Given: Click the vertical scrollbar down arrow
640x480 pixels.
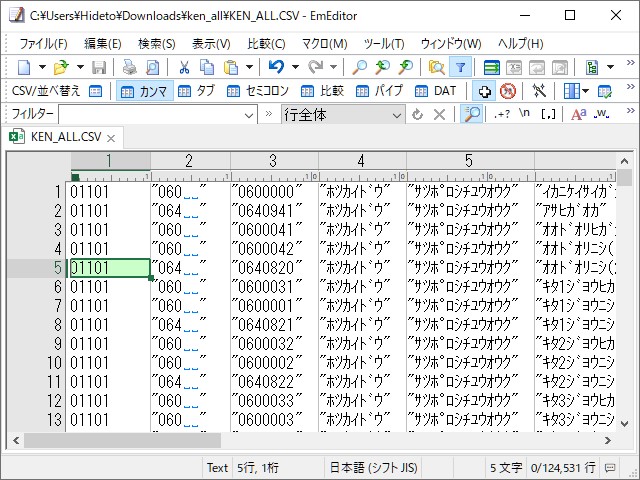Looking at the screenshot, I should [624, 423].
